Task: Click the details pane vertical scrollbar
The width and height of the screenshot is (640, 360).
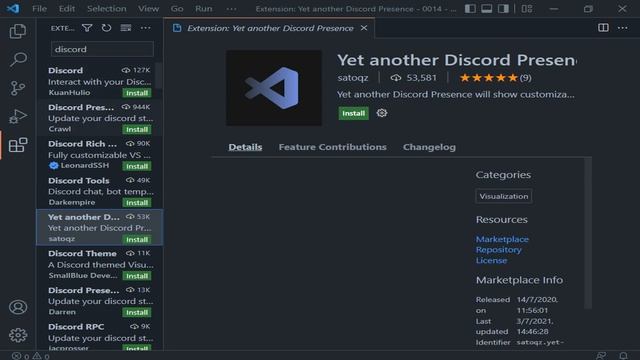Action: tap(588, 233)
